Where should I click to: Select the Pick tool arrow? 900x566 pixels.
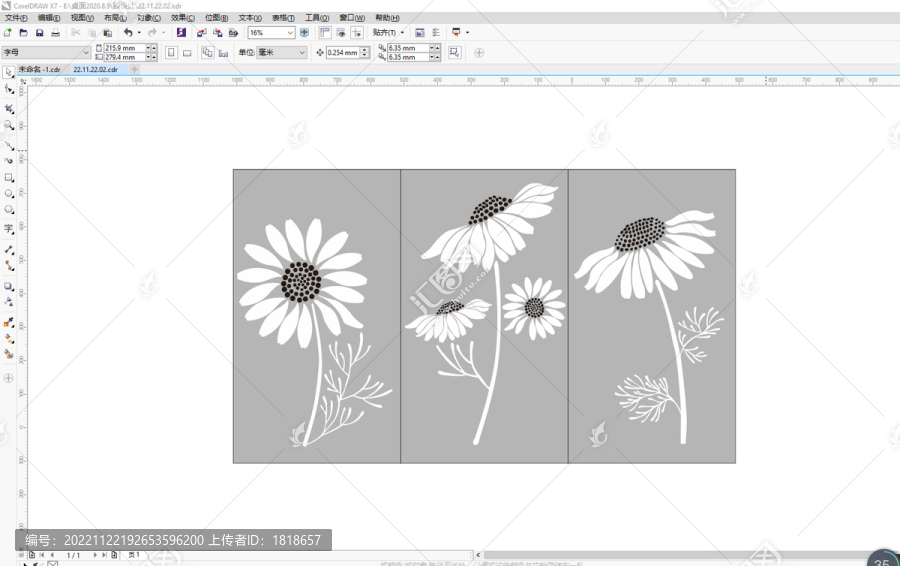[x=9, y=72]
